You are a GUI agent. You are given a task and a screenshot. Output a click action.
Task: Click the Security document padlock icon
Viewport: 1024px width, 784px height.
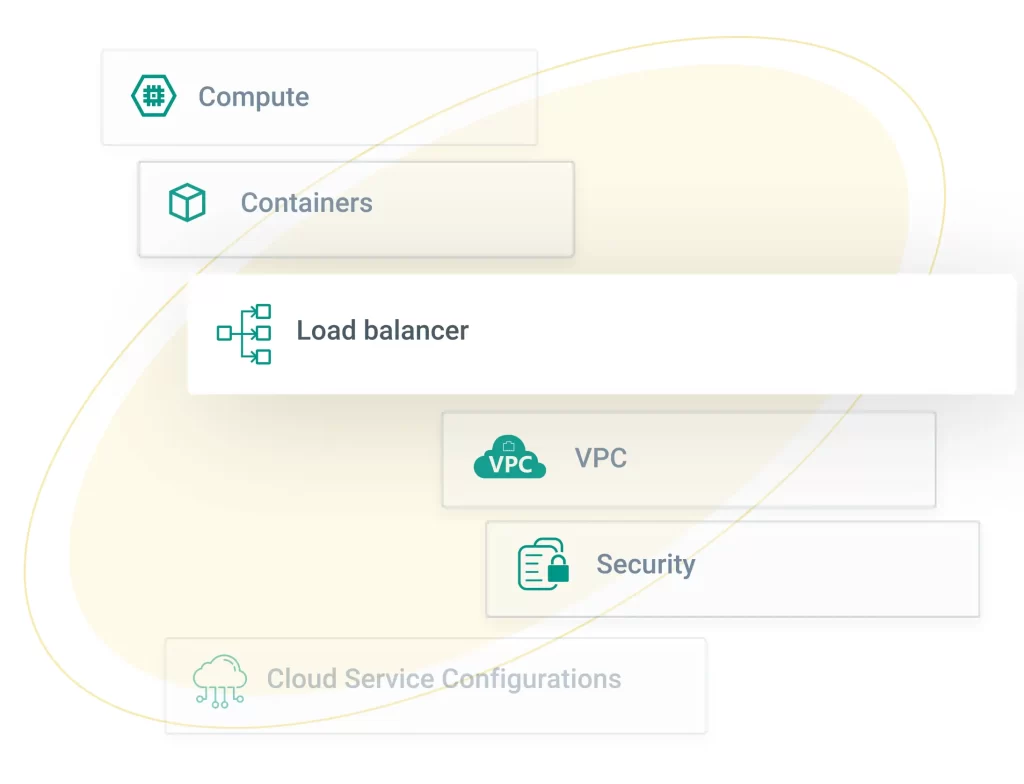coord(543,565)
